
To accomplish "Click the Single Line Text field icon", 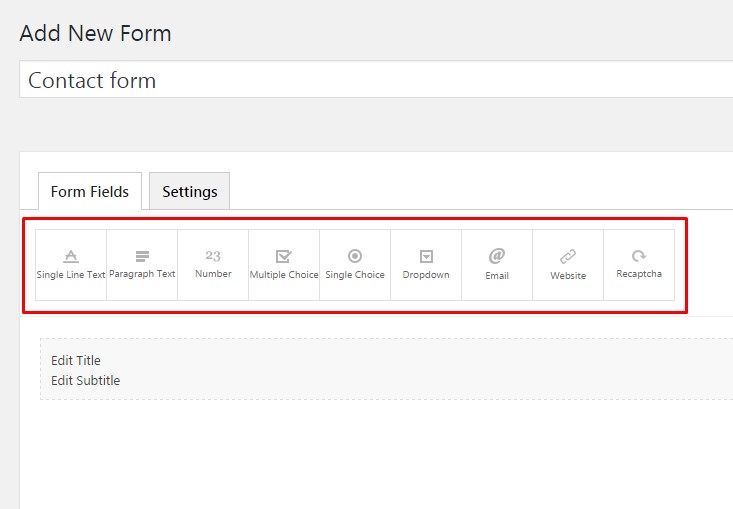I will click(71, 256).
